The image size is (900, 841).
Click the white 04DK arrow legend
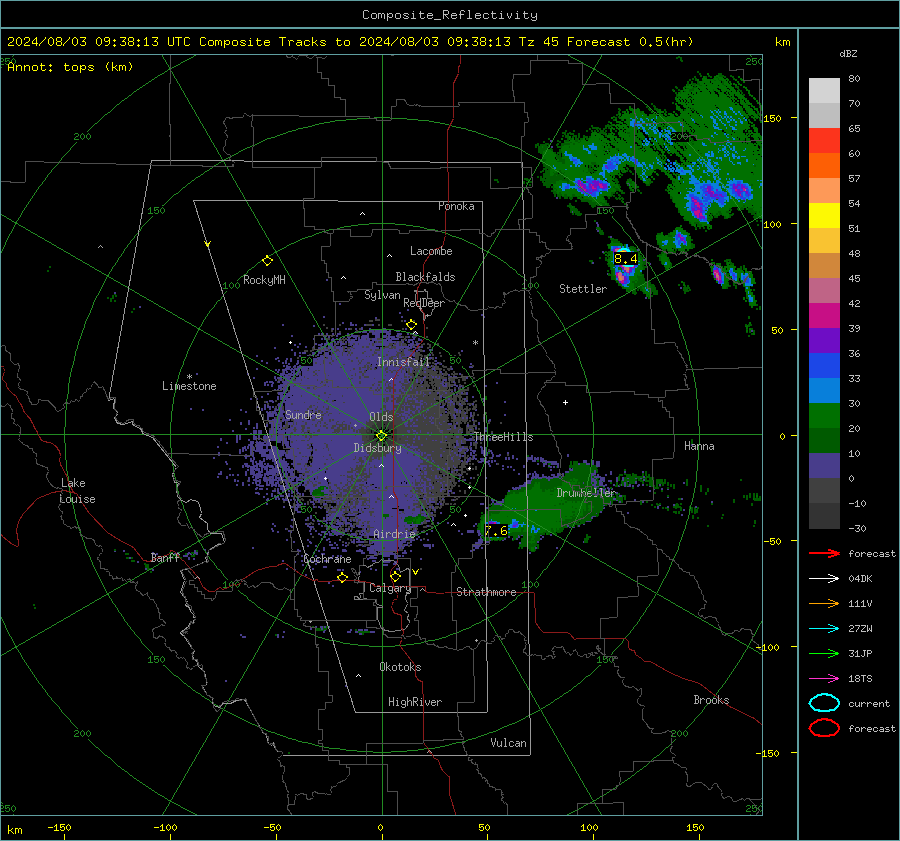[x=824, y=579]
